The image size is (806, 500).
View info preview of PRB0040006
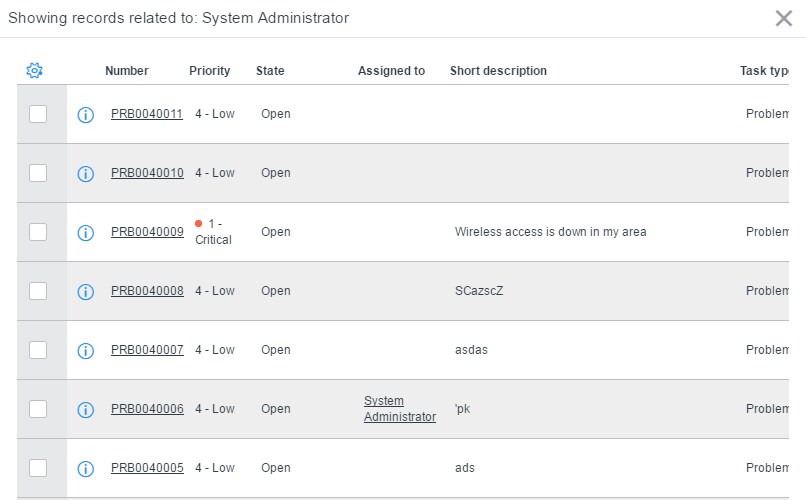click(85, 410)
